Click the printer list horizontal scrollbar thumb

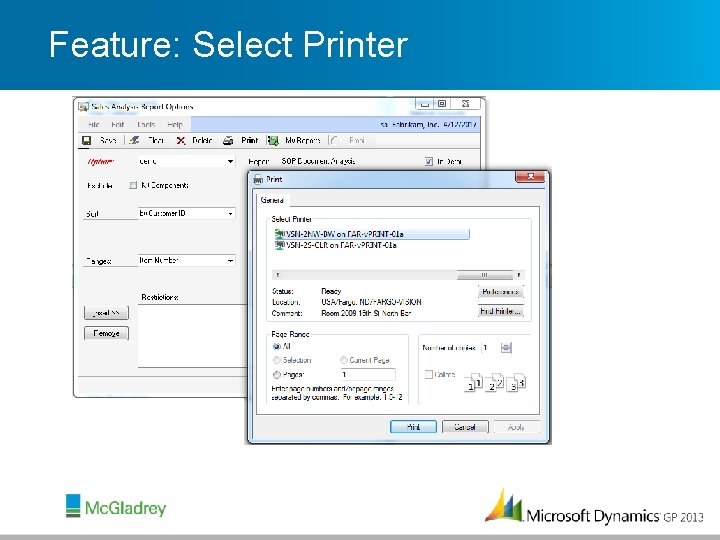pos(485,275)
